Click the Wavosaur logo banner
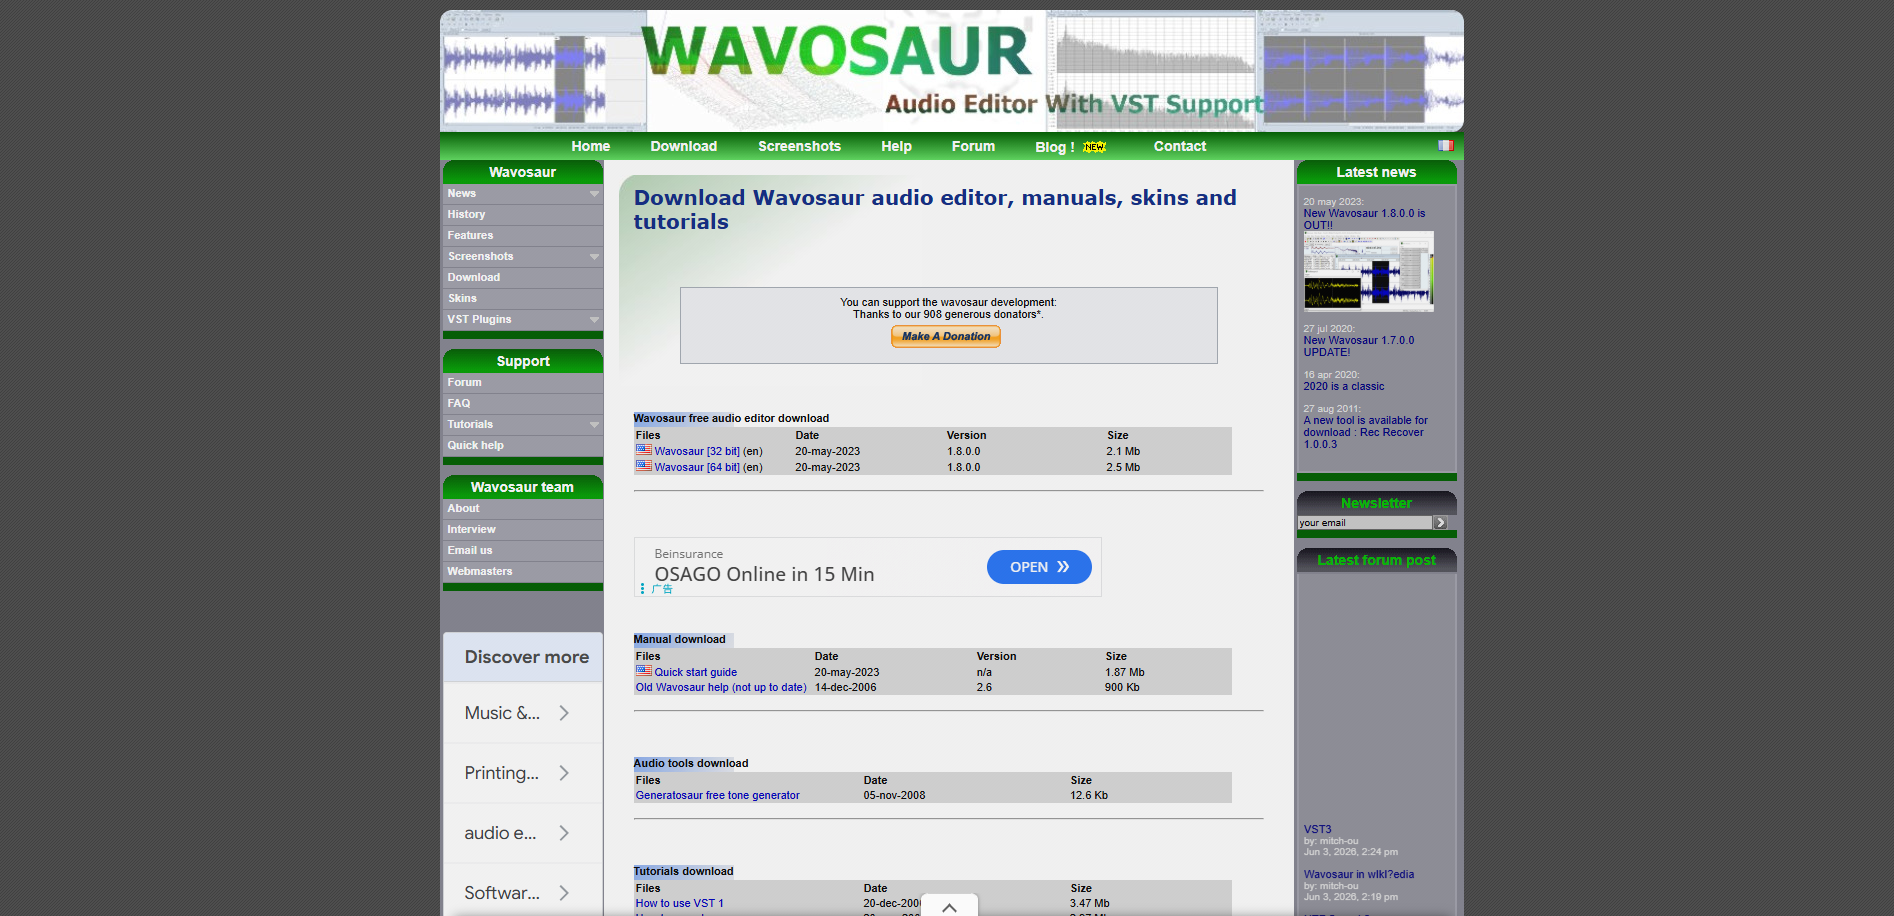The width and height of the screenshot is (1894, 916). [951, 71]
